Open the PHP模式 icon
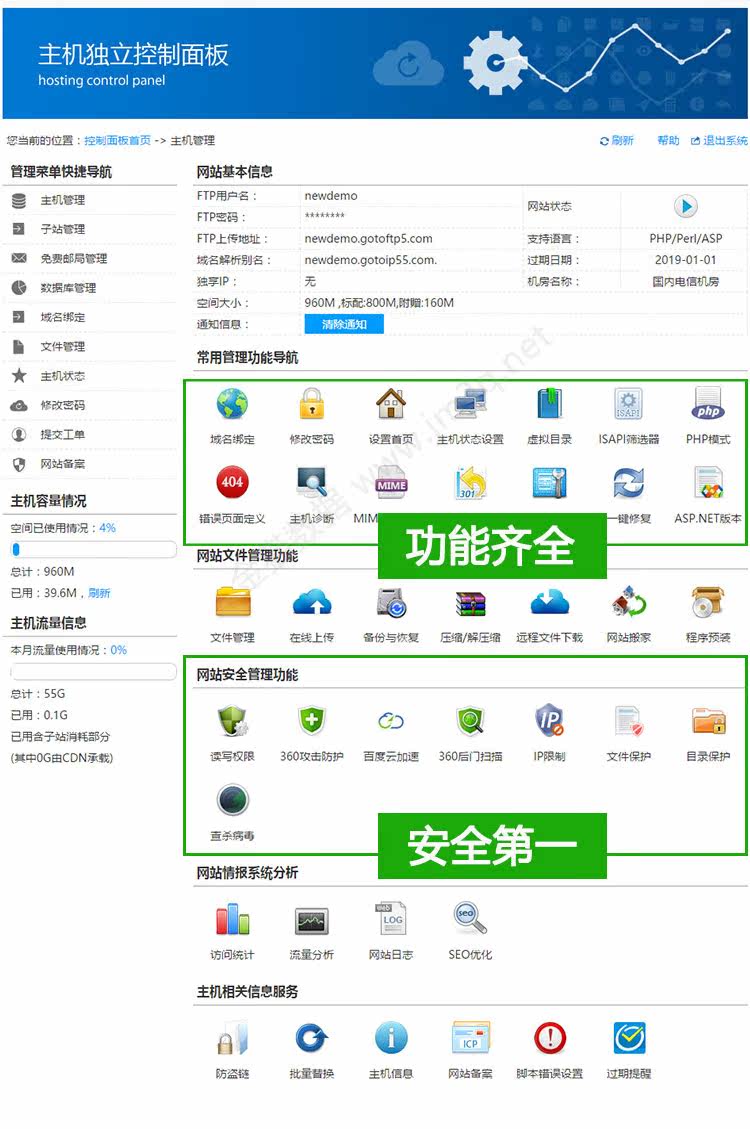The width and height of the screenshot is (750, 1129). pos(708,404)
